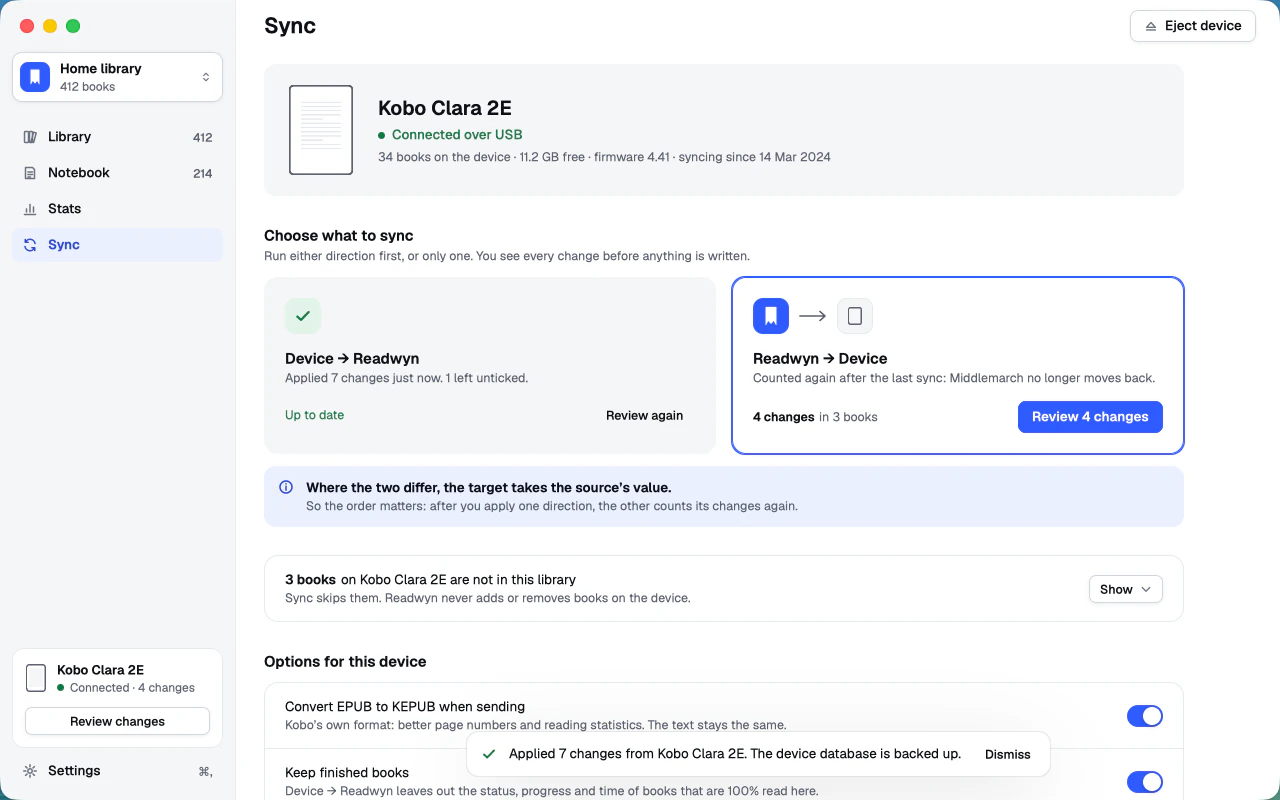The image size is (1280, 800).
Task: Click the Library books icon in sidebar
Action: pos(30,137)
